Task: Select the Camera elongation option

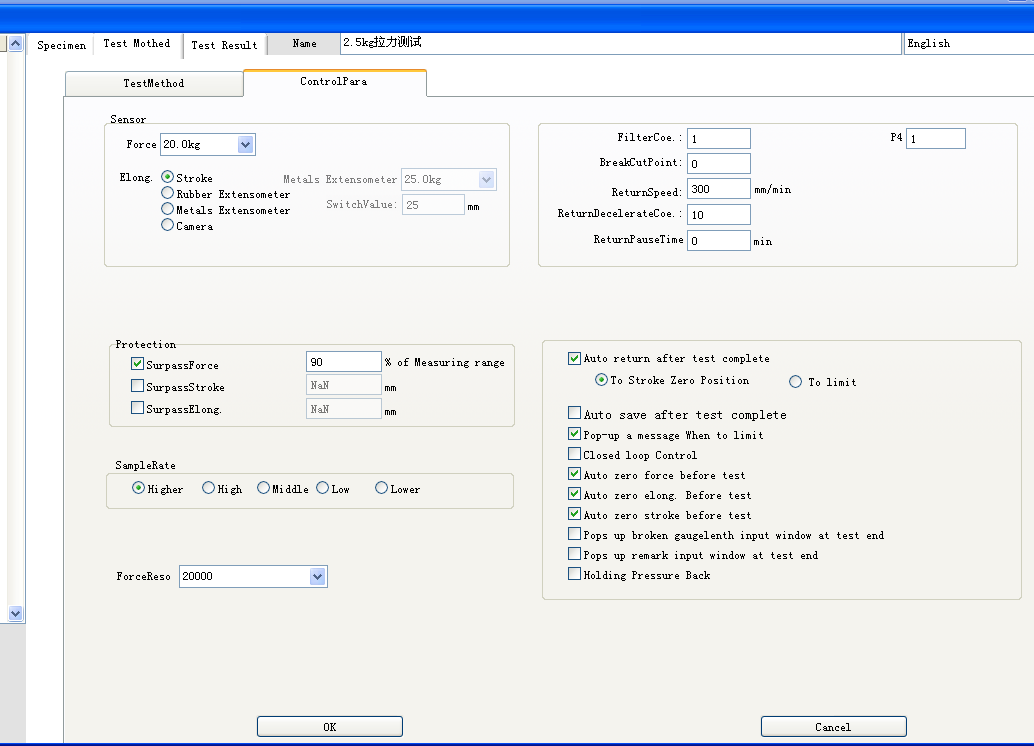Action: [x=168, y=226]
